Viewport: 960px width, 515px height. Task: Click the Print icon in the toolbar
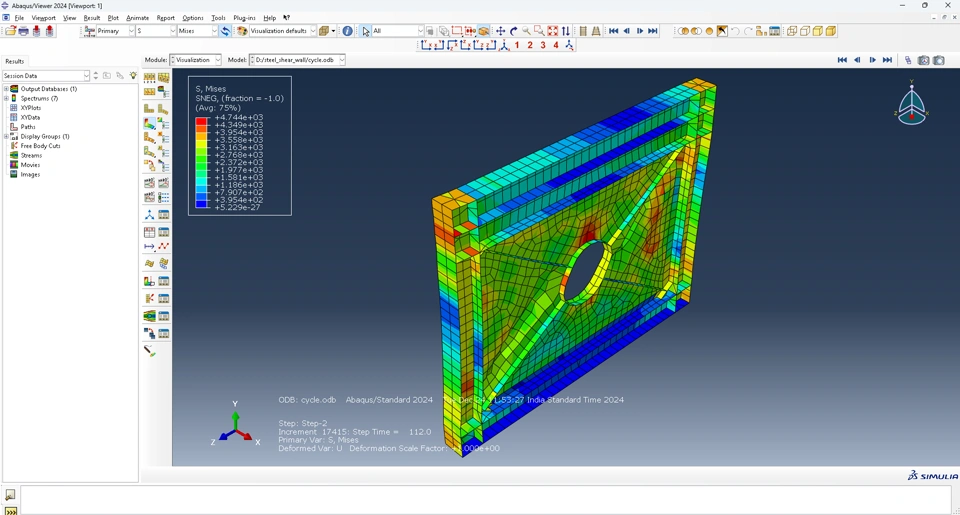(24, 31)
